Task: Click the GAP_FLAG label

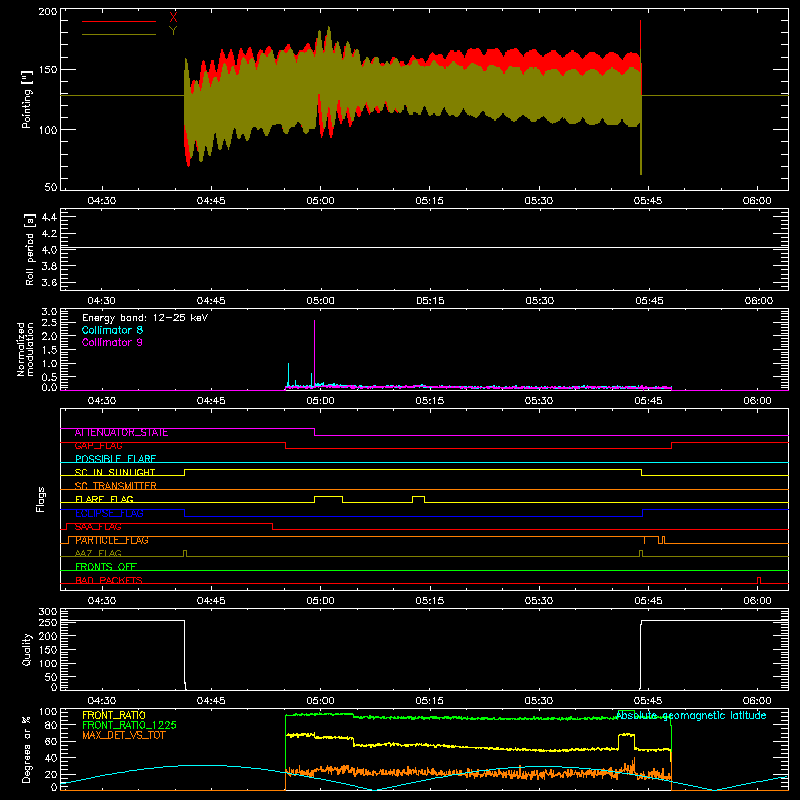Action: coord(98,446)
